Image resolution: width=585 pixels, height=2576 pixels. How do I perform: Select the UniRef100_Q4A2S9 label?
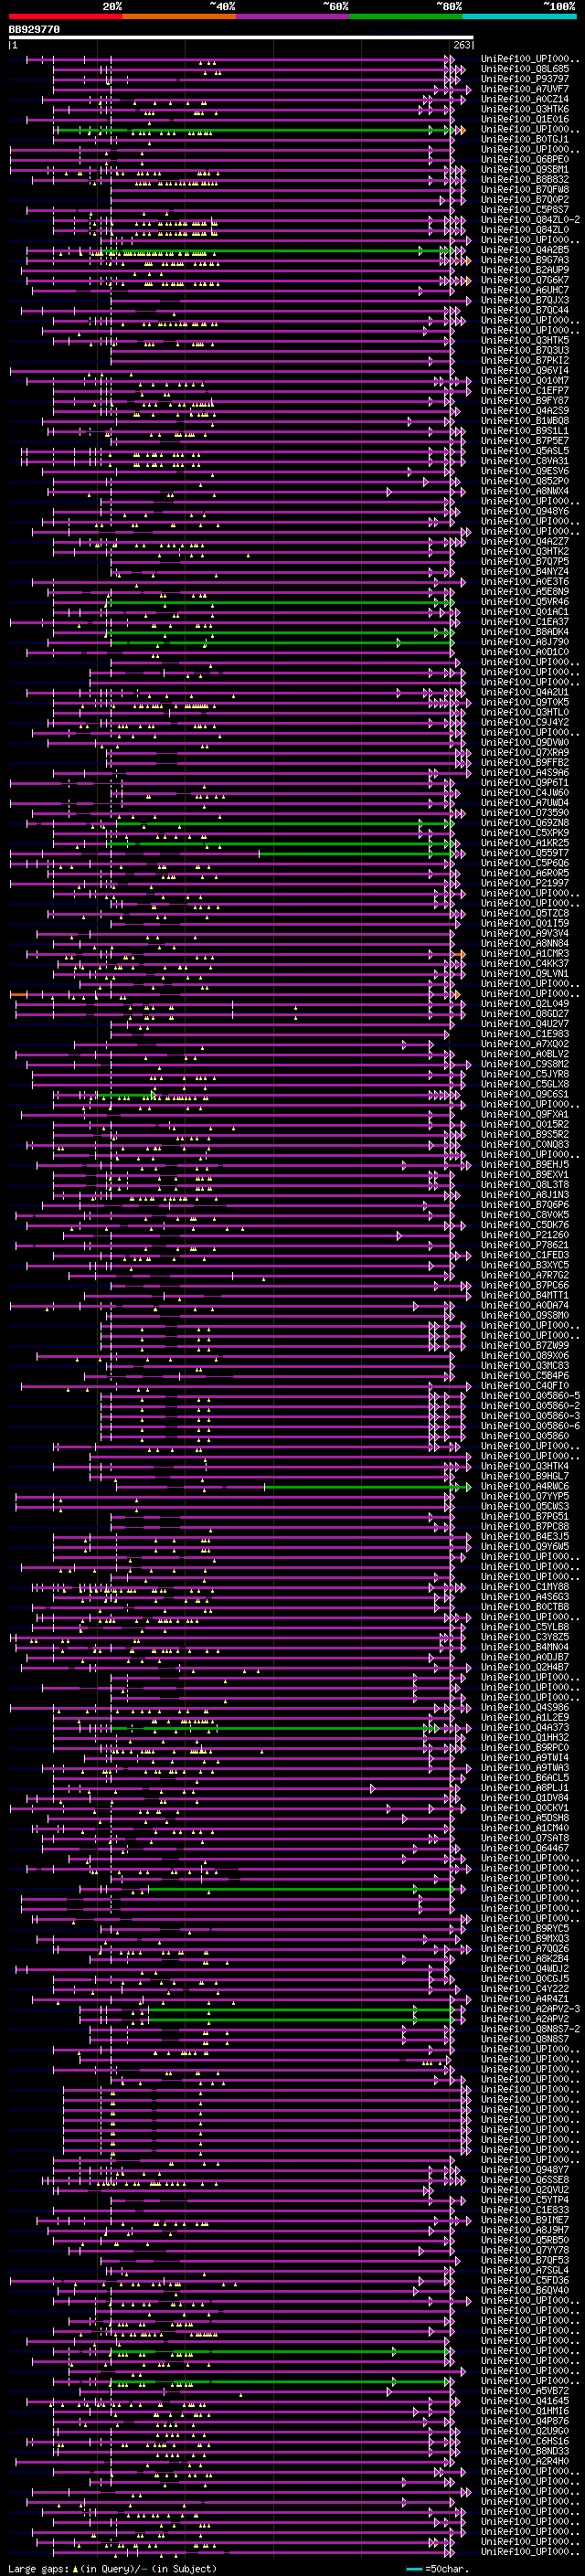point(525,410)
